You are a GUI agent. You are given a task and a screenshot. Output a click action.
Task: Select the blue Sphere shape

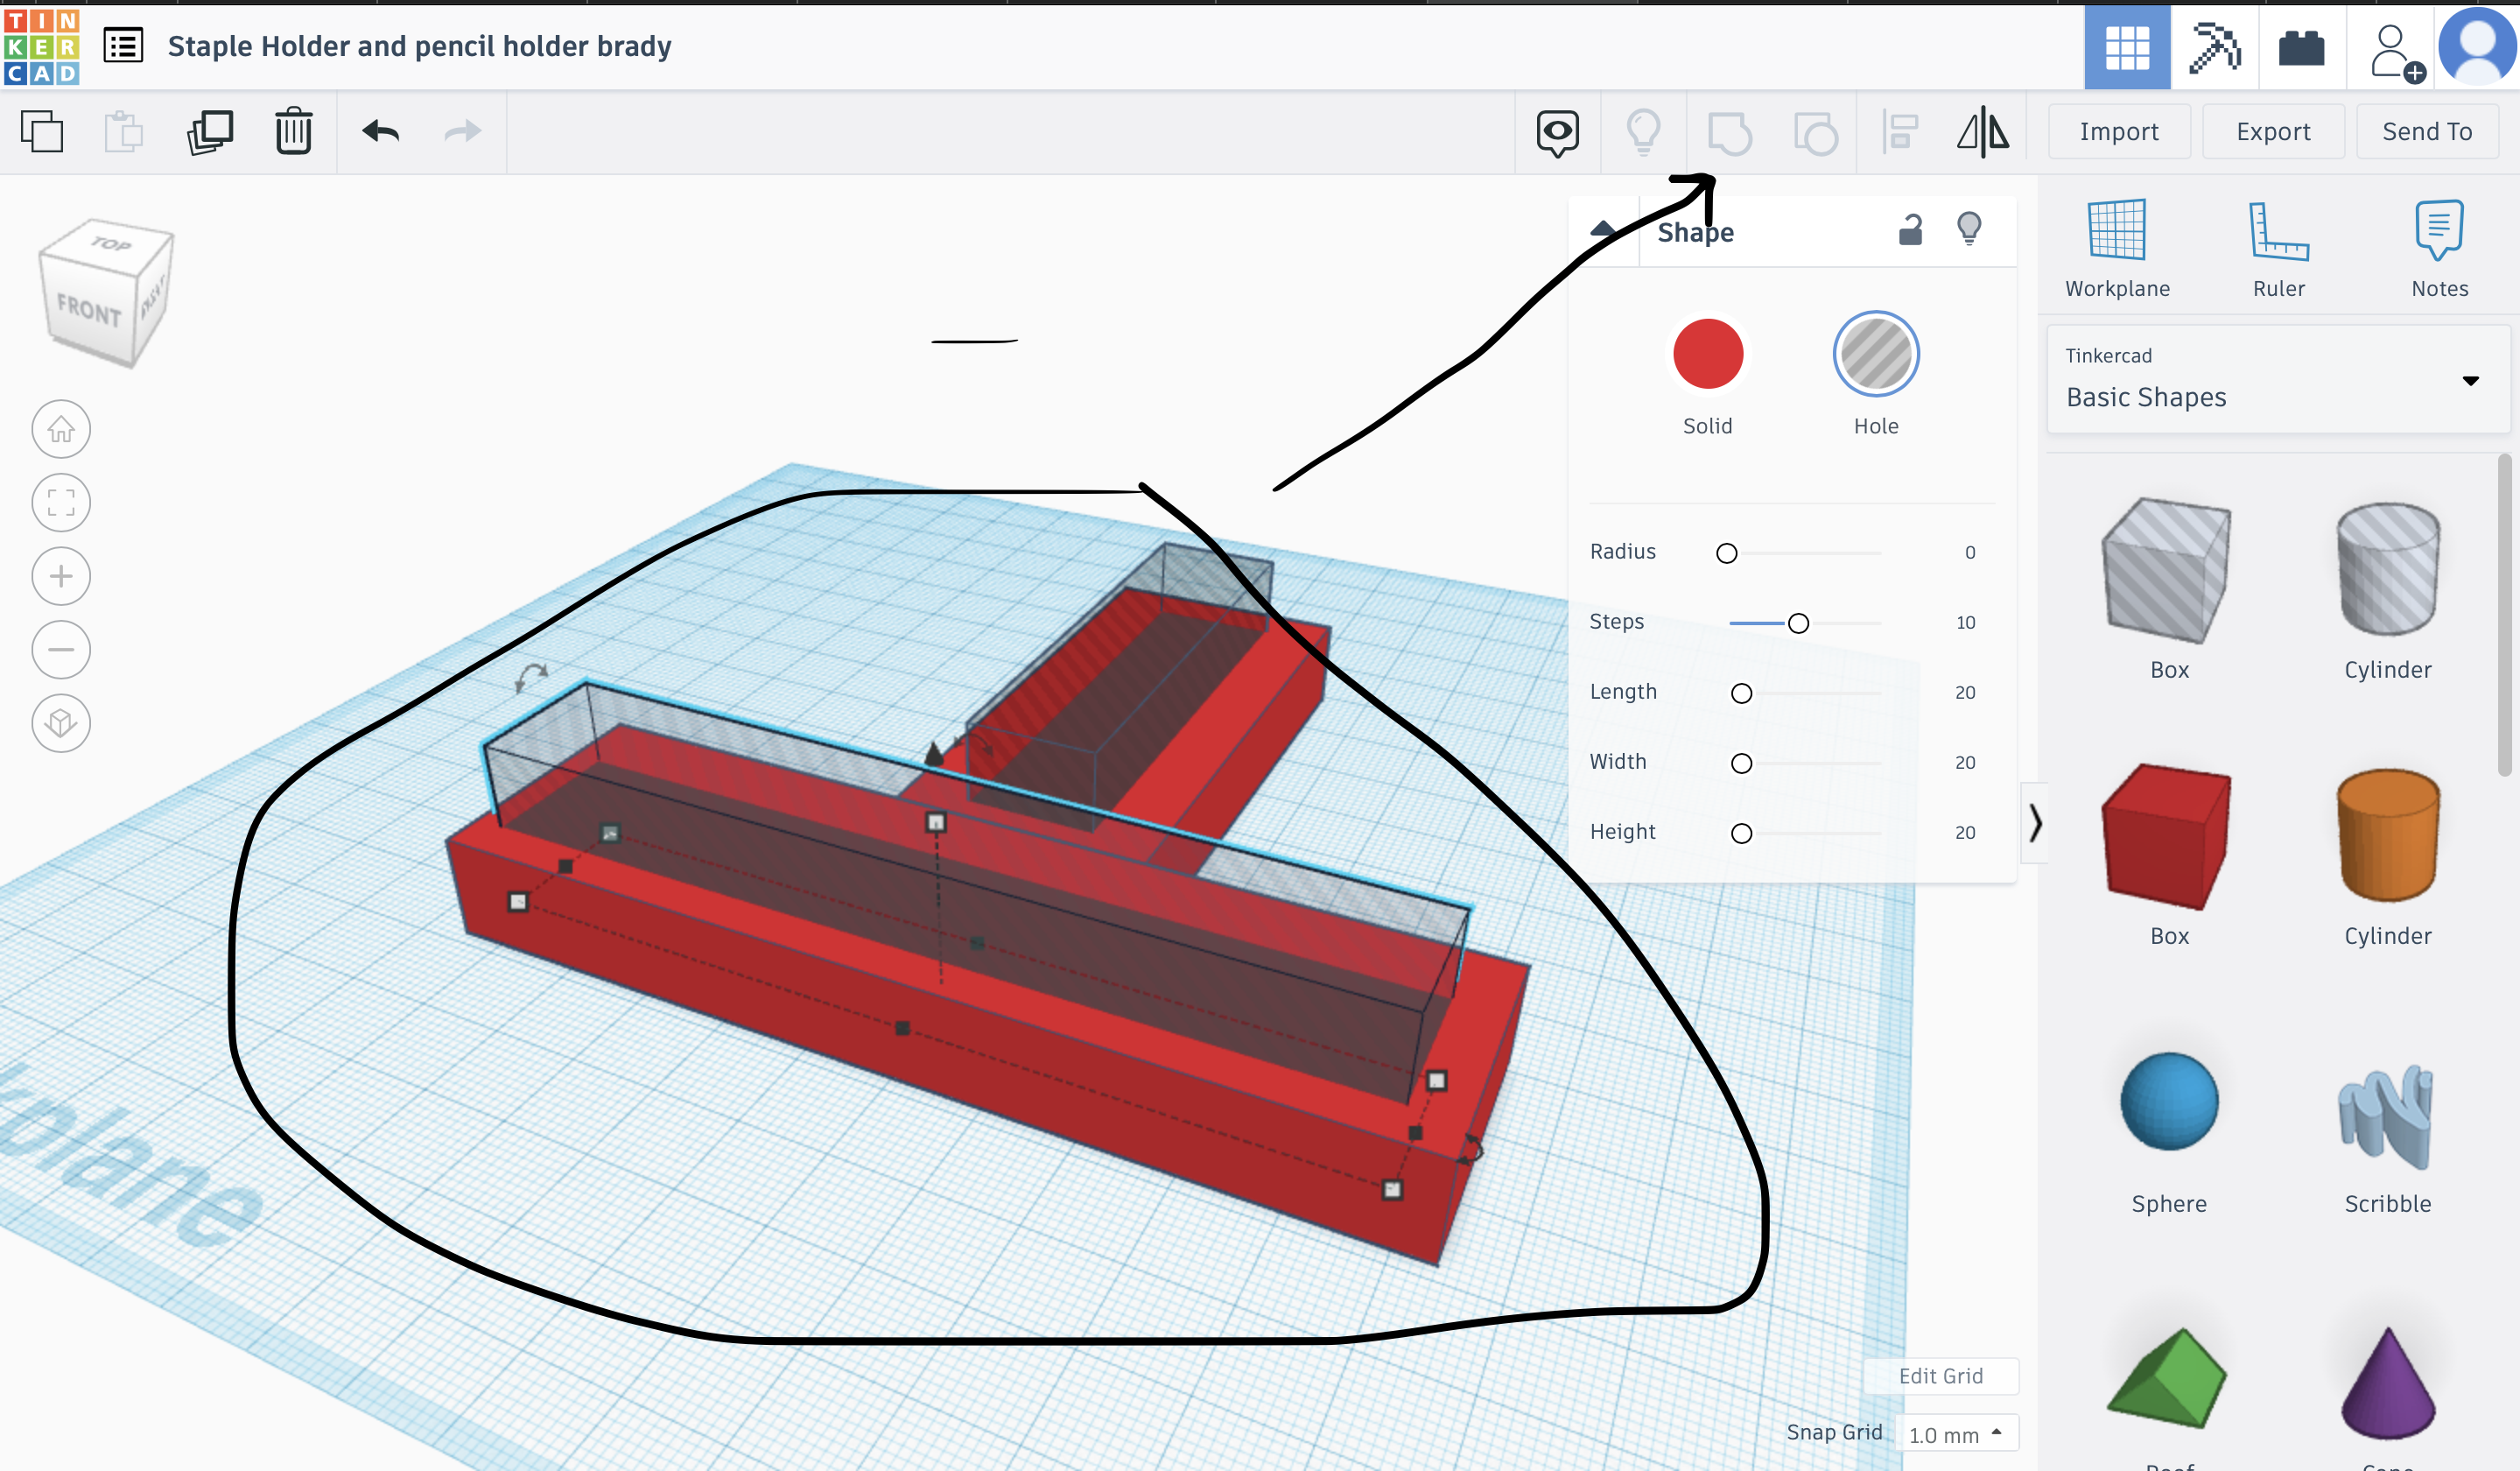tap(2169, 1101)
